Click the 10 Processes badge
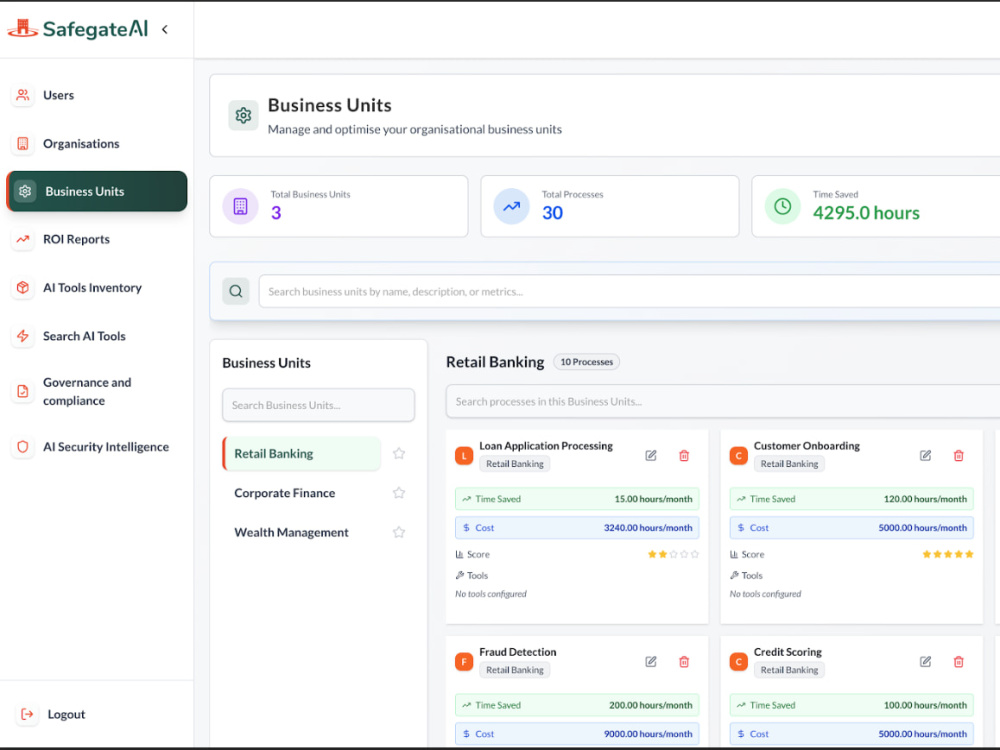The height and width of the screenshot is (750, 1000). (587, 362)
